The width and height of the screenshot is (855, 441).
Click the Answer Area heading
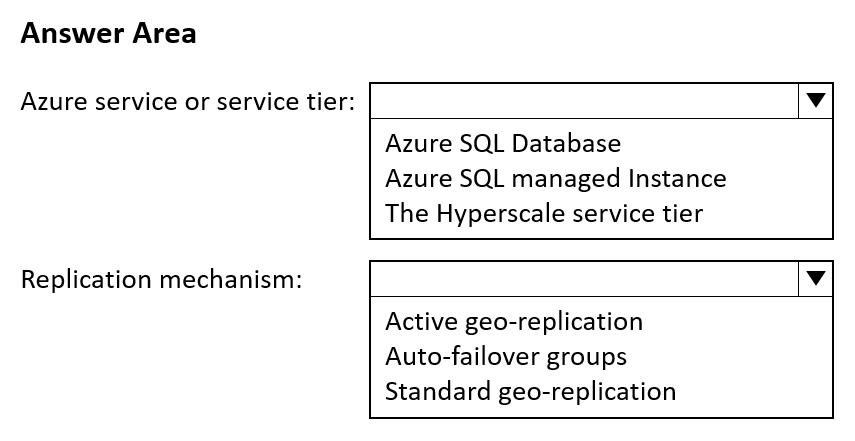tap(109, 33)
